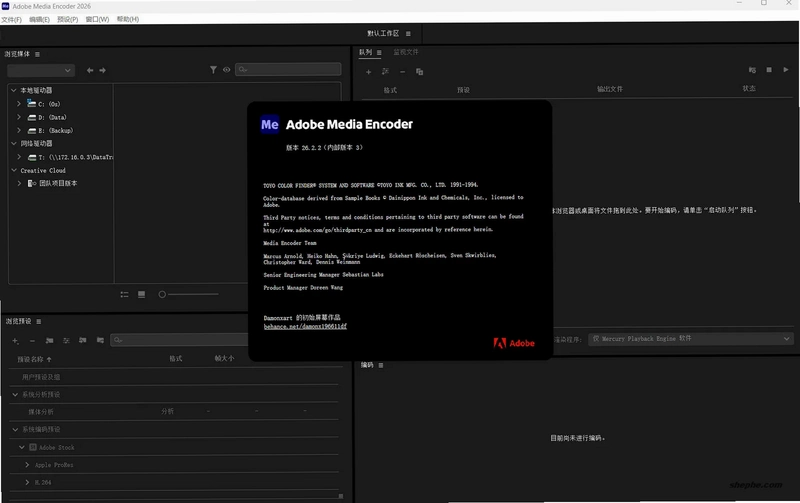Open the 编码 panel menu icon
Image resolution: width=800 pixels, height=503 pixels.
381,365
